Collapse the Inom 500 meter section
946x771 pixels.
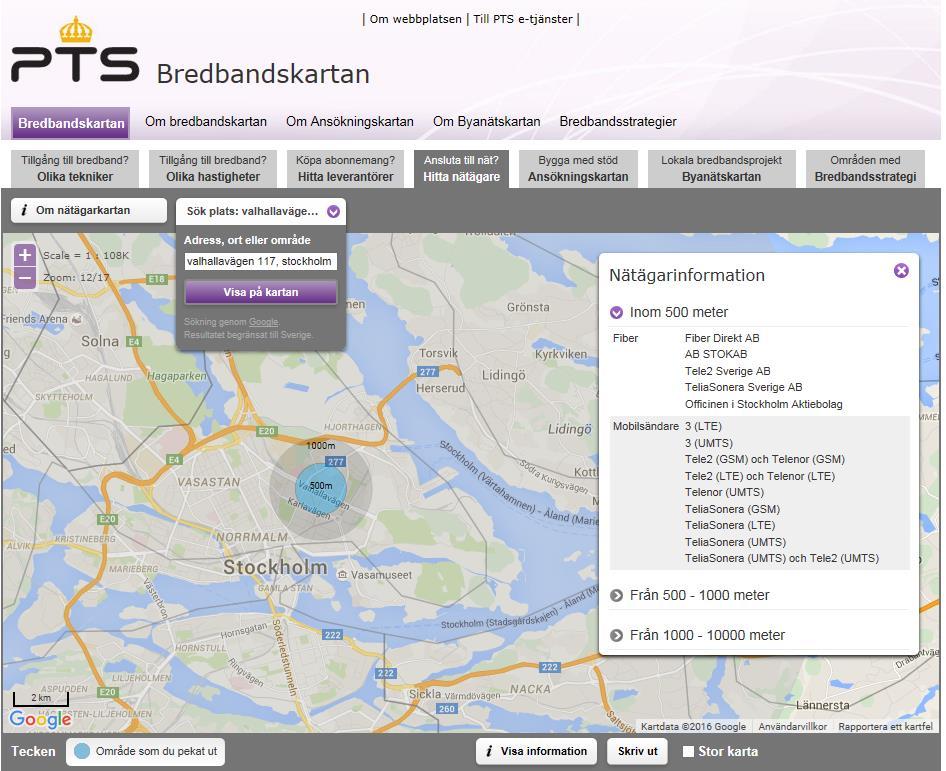[x=616, y=313]
